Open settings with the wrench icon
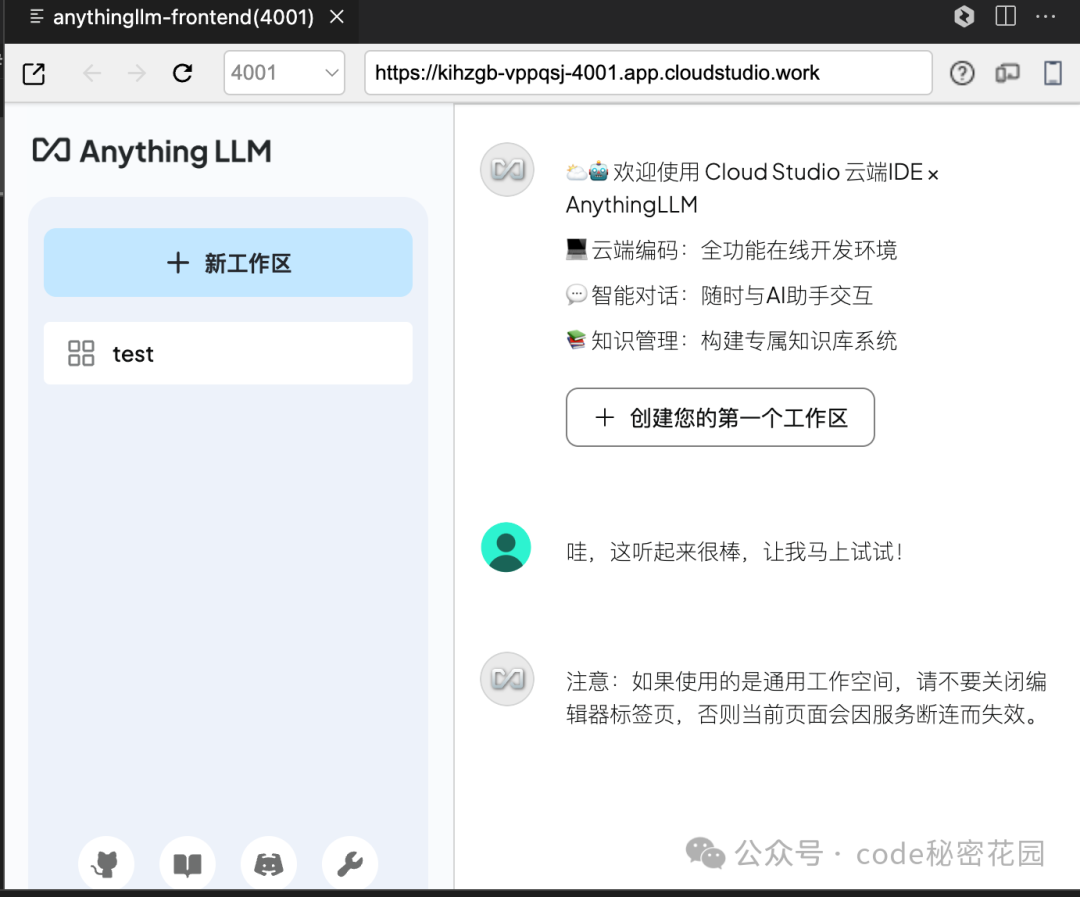 point(350,864)
